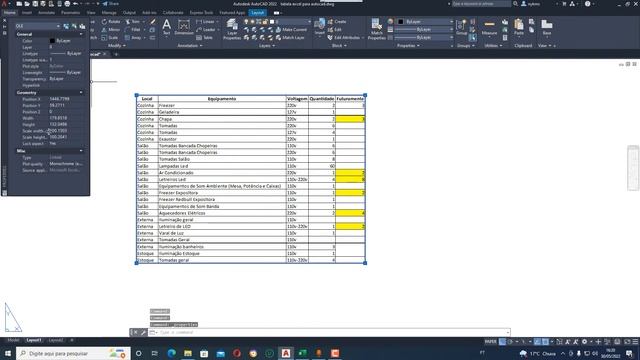
Task: Click Match Layer tool
Action: click(290, 38)
